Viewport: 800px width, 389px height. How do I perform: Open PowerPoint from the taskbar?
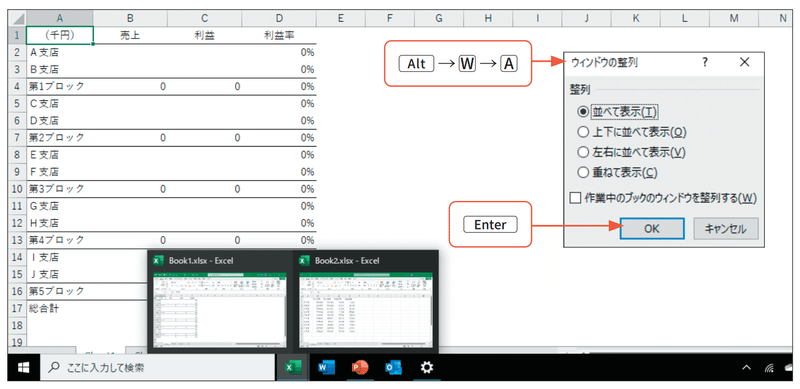click(360, 368)
